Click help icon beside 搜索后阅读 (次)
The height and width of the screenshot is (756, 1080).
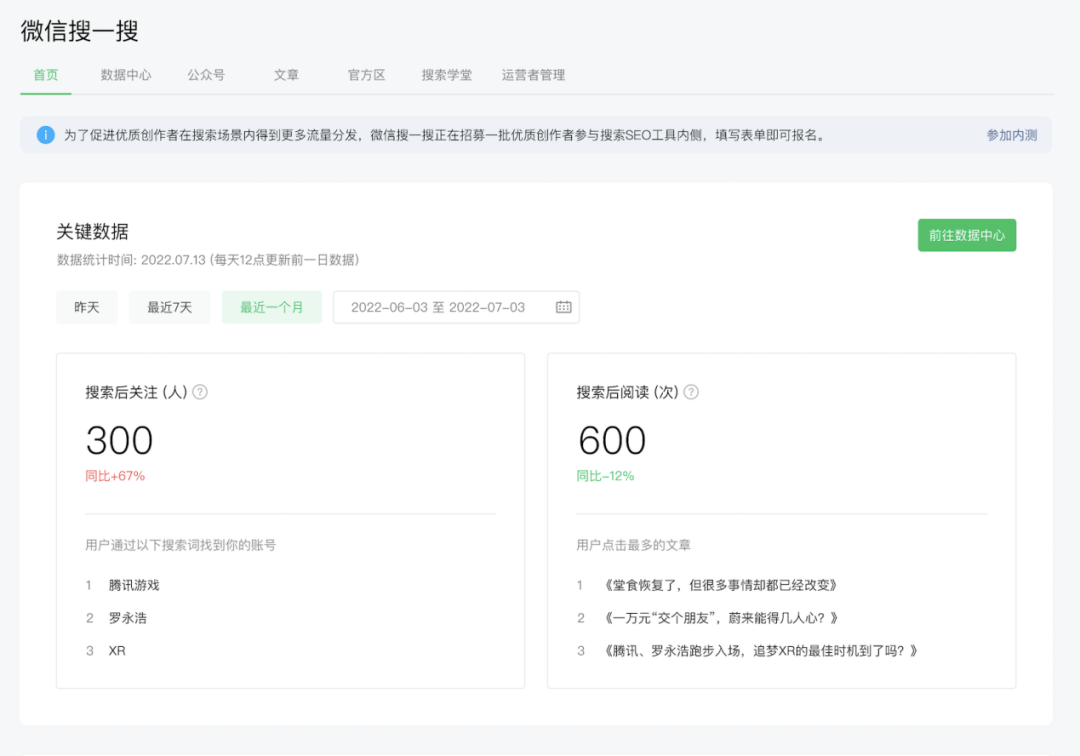[691, 392]
